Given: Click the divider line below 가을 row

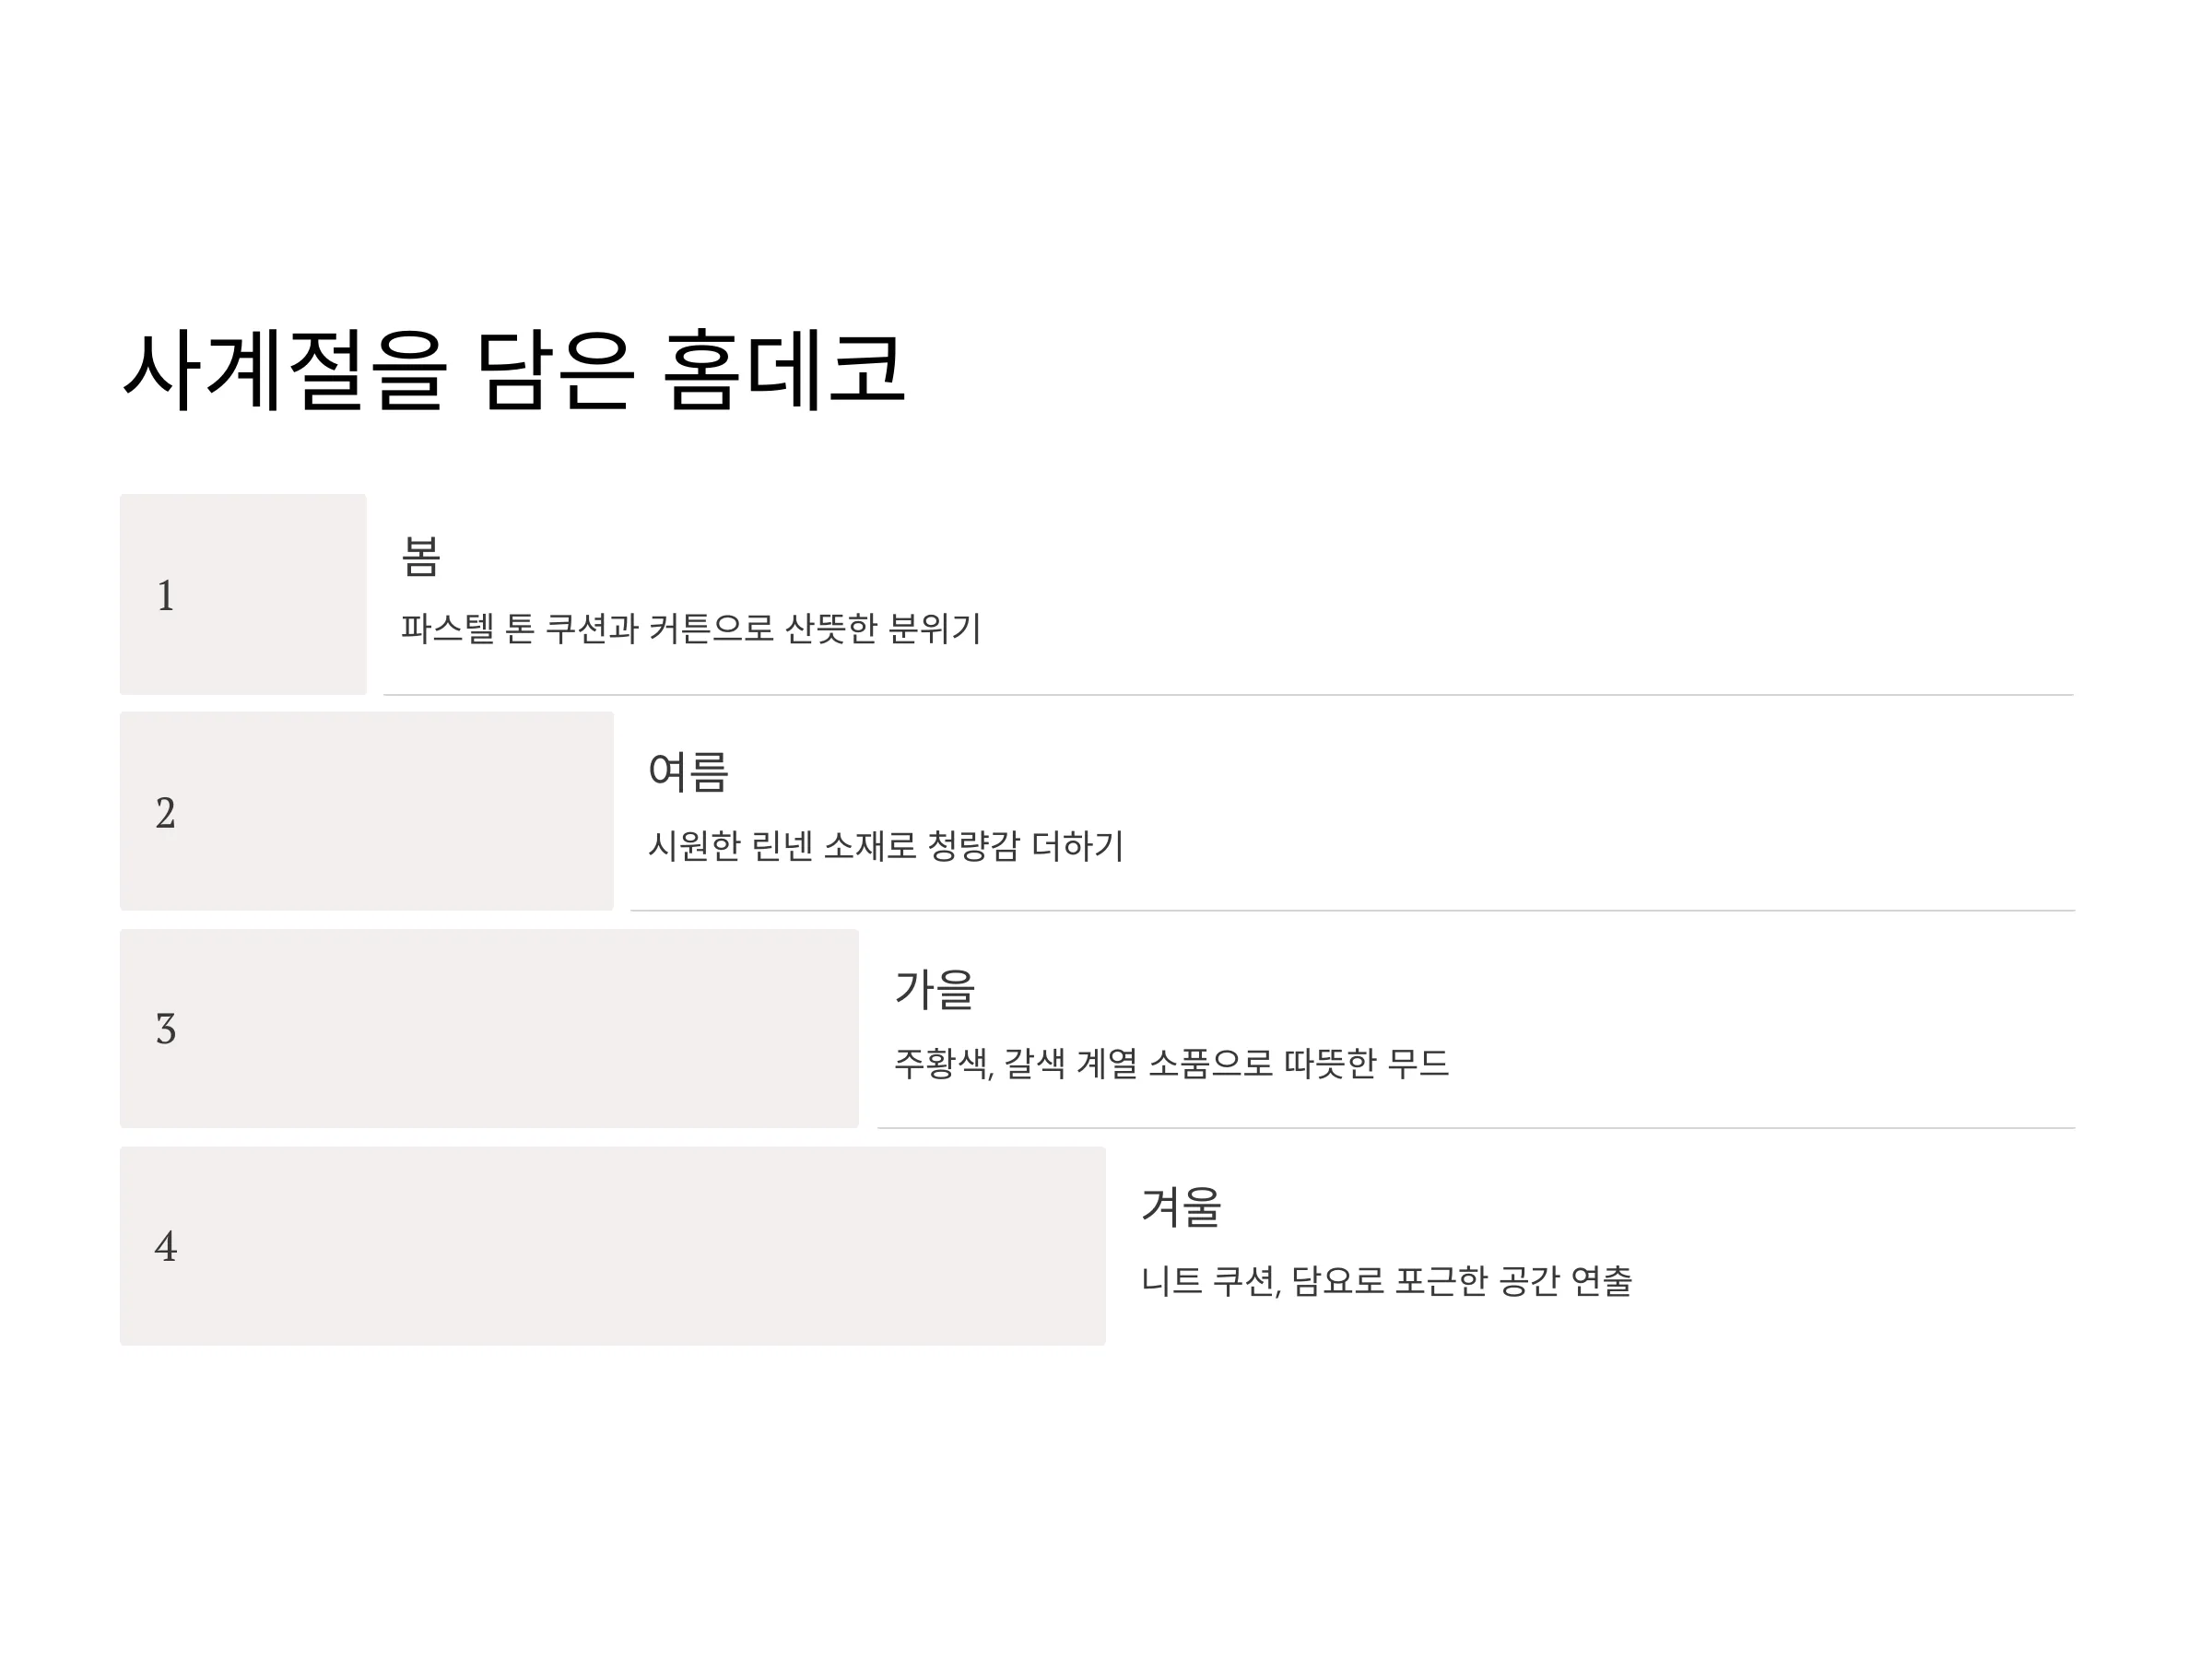Looking at the screenshot, I should [x=1476, y=1127].
